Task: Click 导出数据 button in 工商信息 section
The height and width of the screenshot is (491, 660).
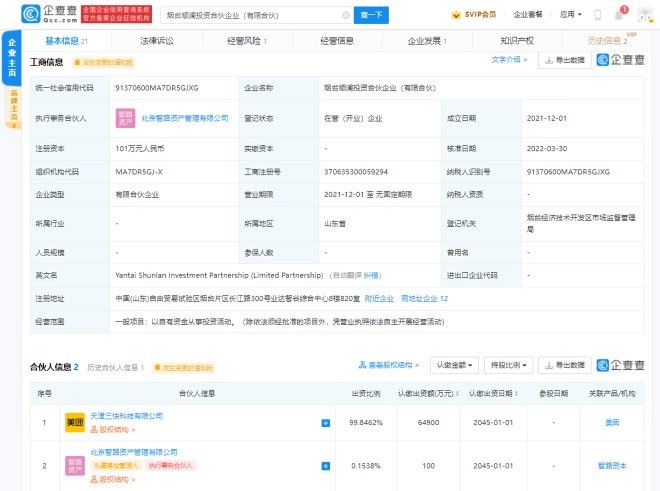Action: 564,61
